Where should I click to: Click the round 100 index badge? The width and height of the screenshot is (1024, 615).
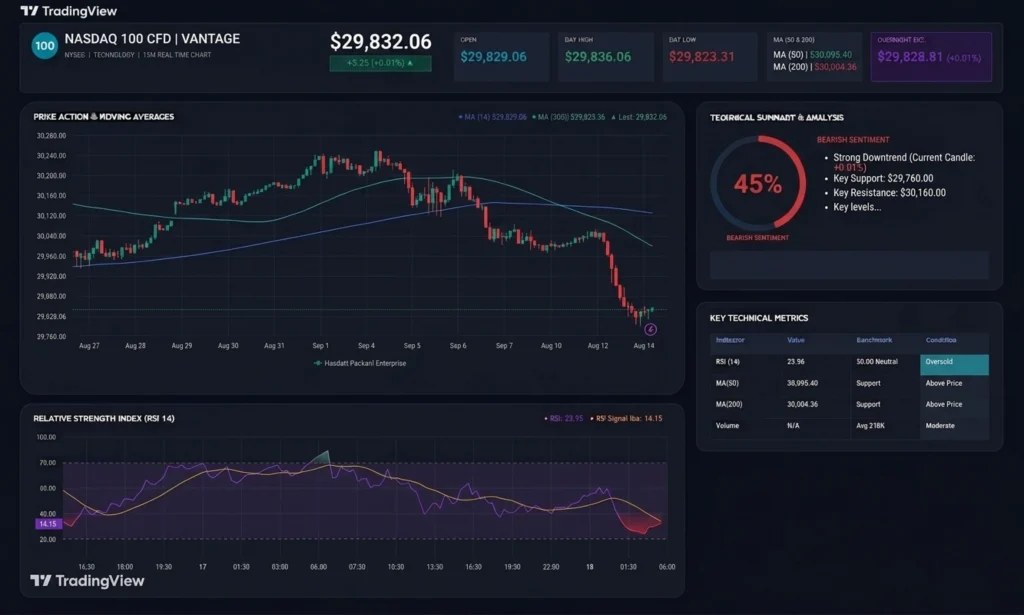coord(44,46)
